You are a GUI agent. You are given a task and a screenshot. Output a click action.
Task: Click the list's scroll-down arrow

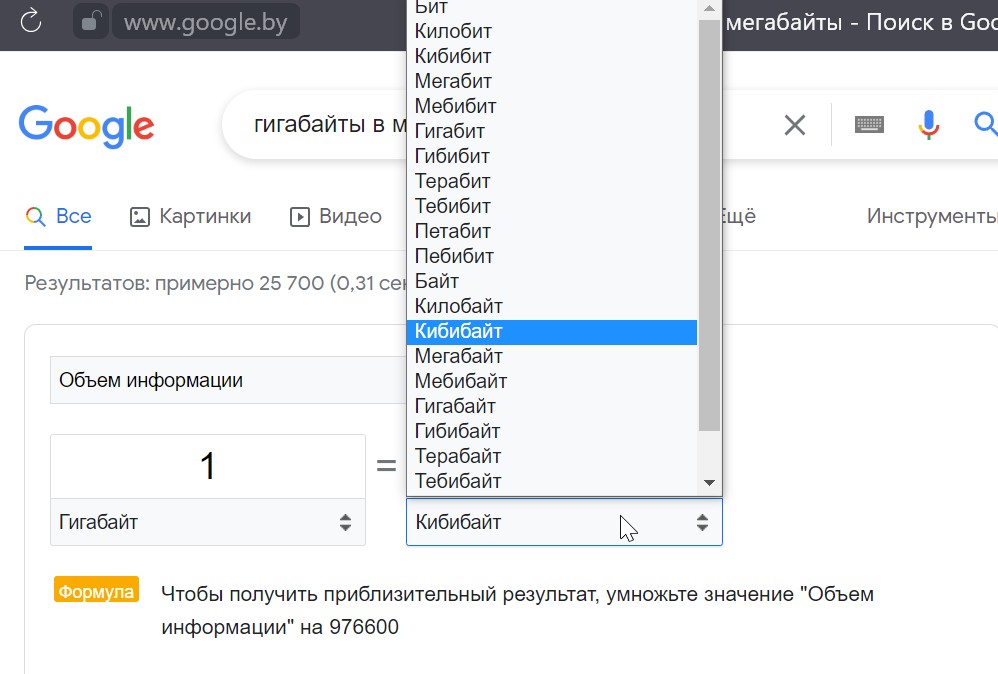[x=709, y=482]
